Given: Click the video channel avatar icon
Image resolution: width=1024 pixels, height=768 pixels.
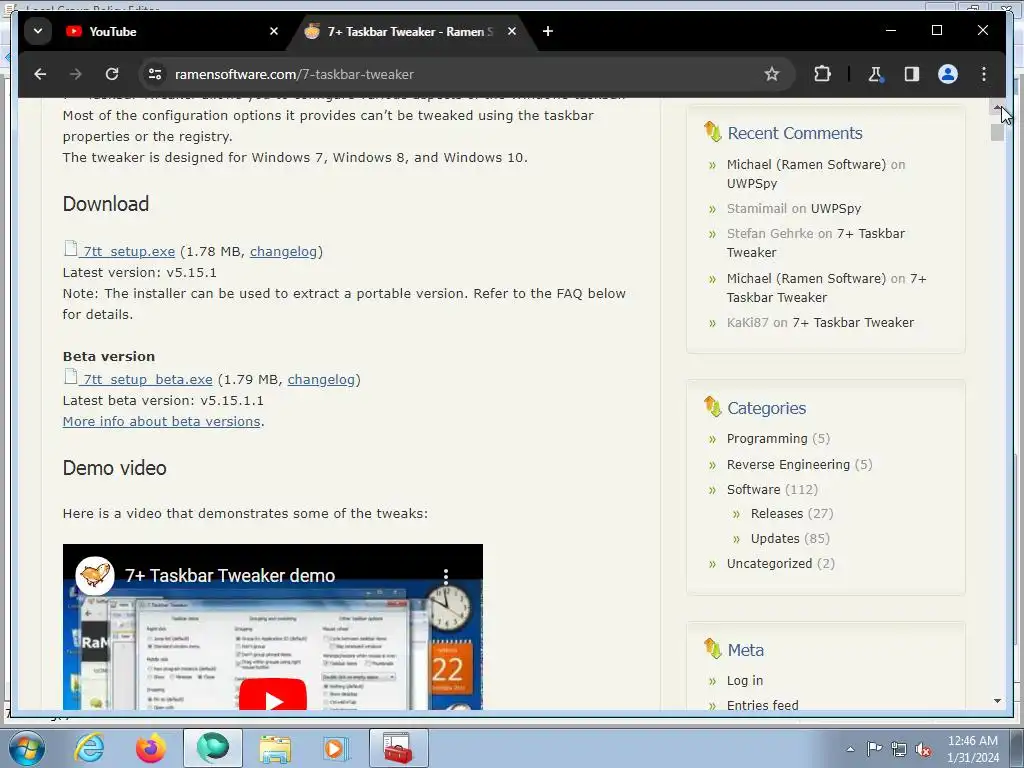Looking at the screenshot, I should (x=95, y=575).
